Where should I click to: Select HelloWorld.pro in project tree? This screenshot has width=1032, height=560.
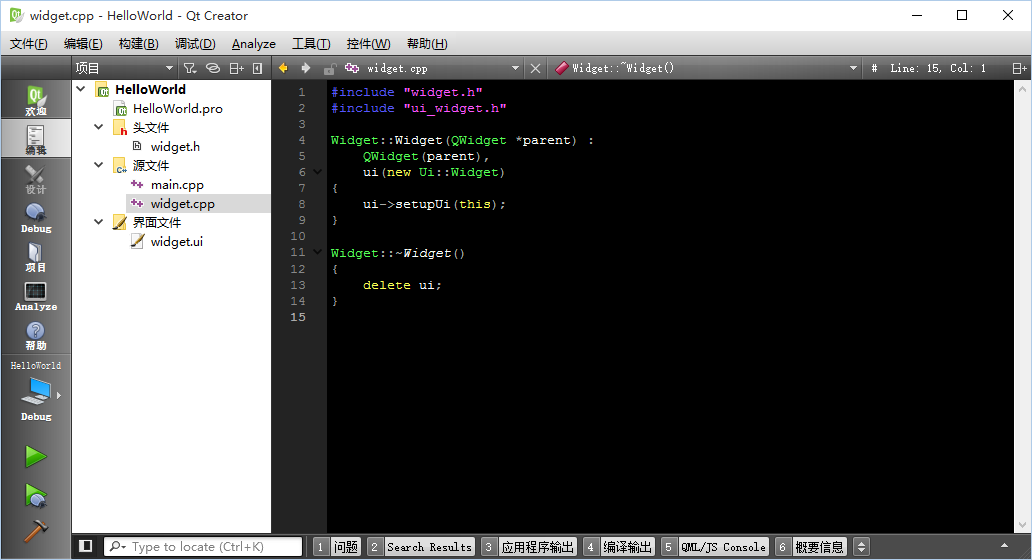[178, 109]
